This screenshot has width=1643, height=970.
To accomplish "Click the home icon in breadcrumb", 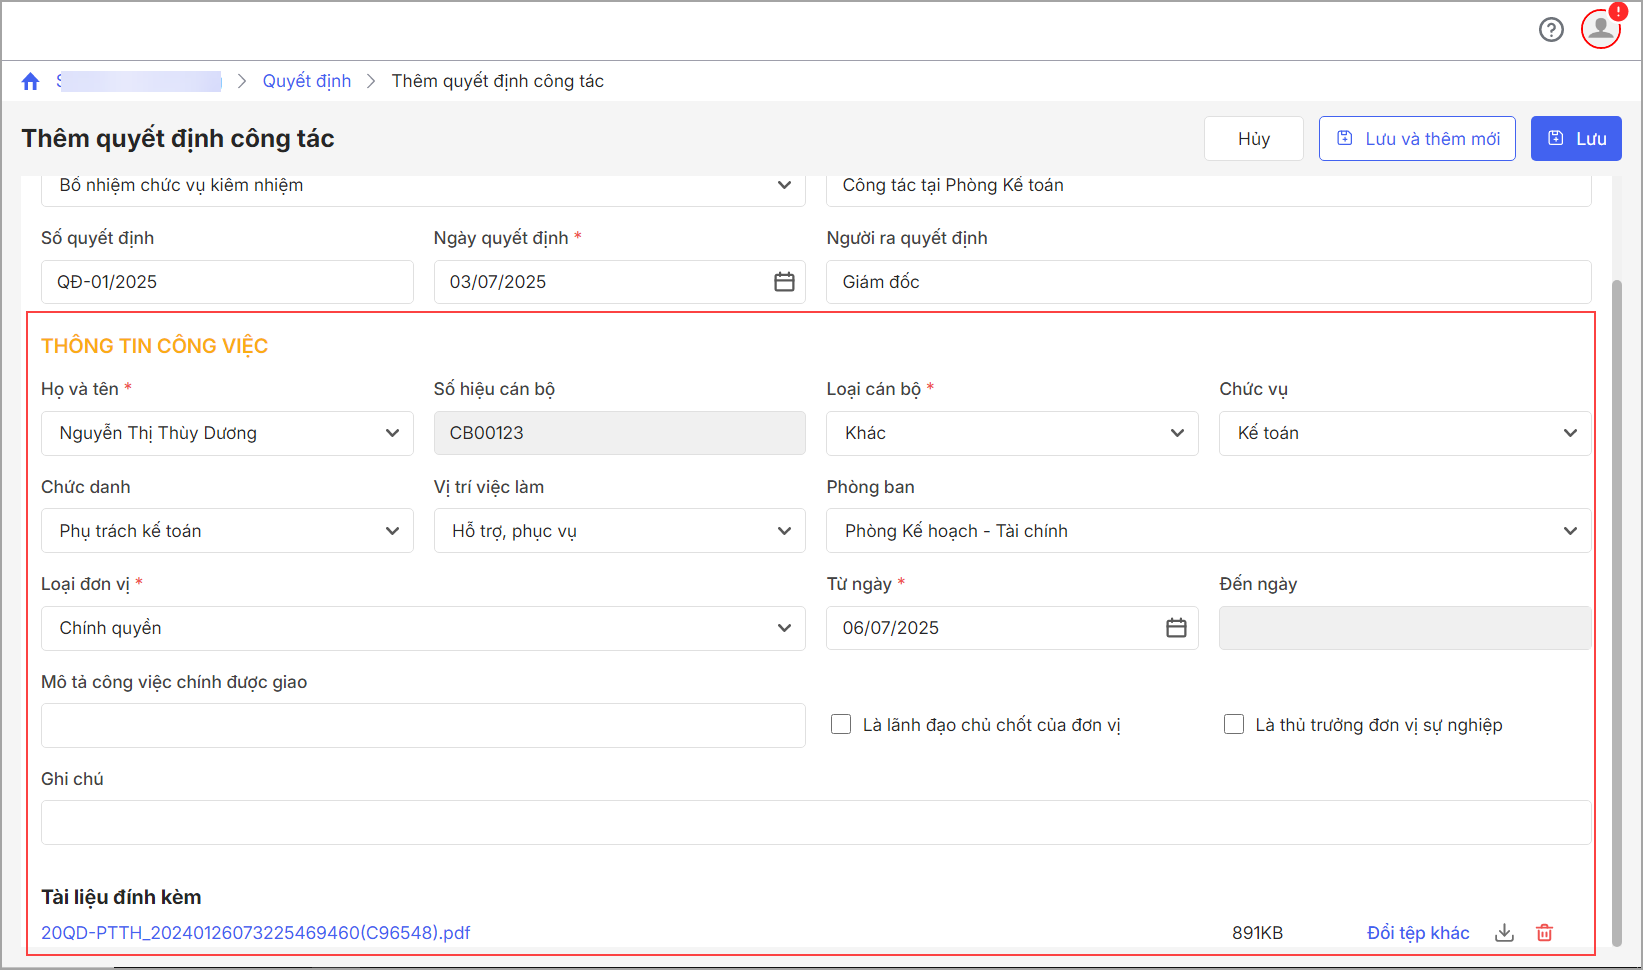I will pyautogui.click(x=31, y=81).
